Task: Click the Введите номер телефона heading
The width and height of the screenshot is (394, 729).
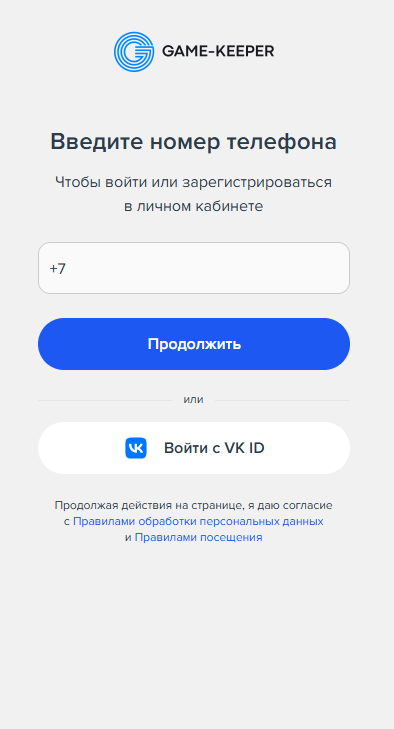Action: (194, 142)
